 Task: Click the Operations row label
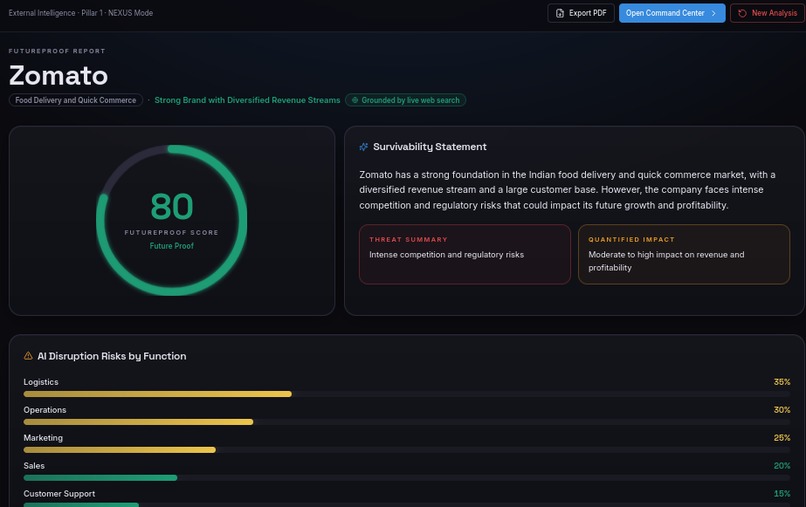45,410
